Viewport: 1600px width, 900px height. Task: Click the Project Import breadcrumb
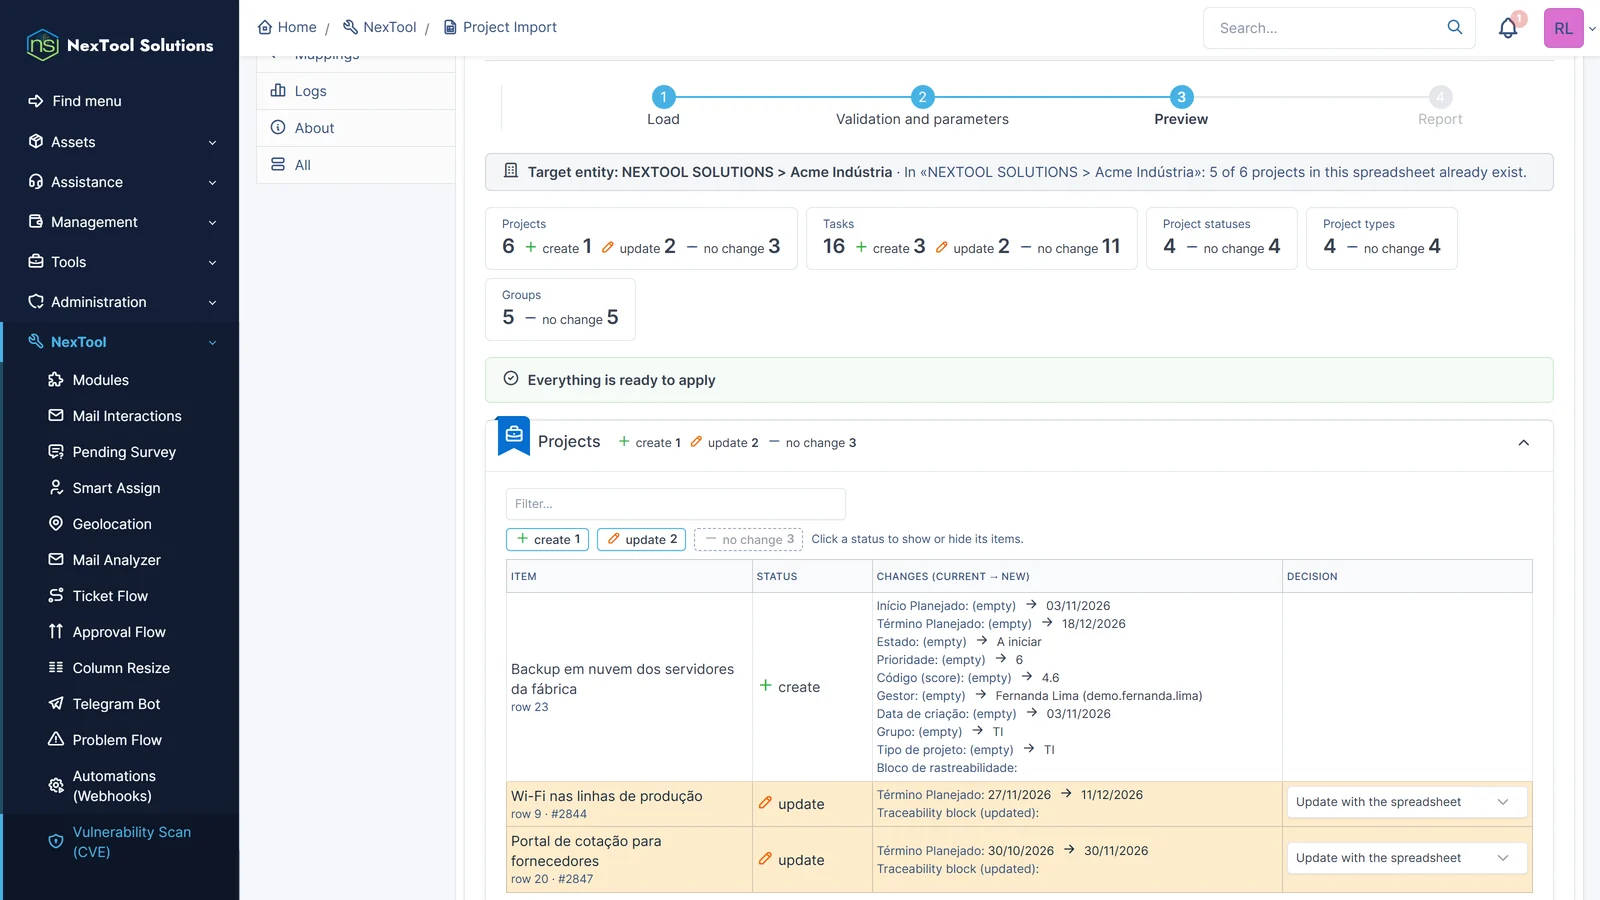point(500,27)
